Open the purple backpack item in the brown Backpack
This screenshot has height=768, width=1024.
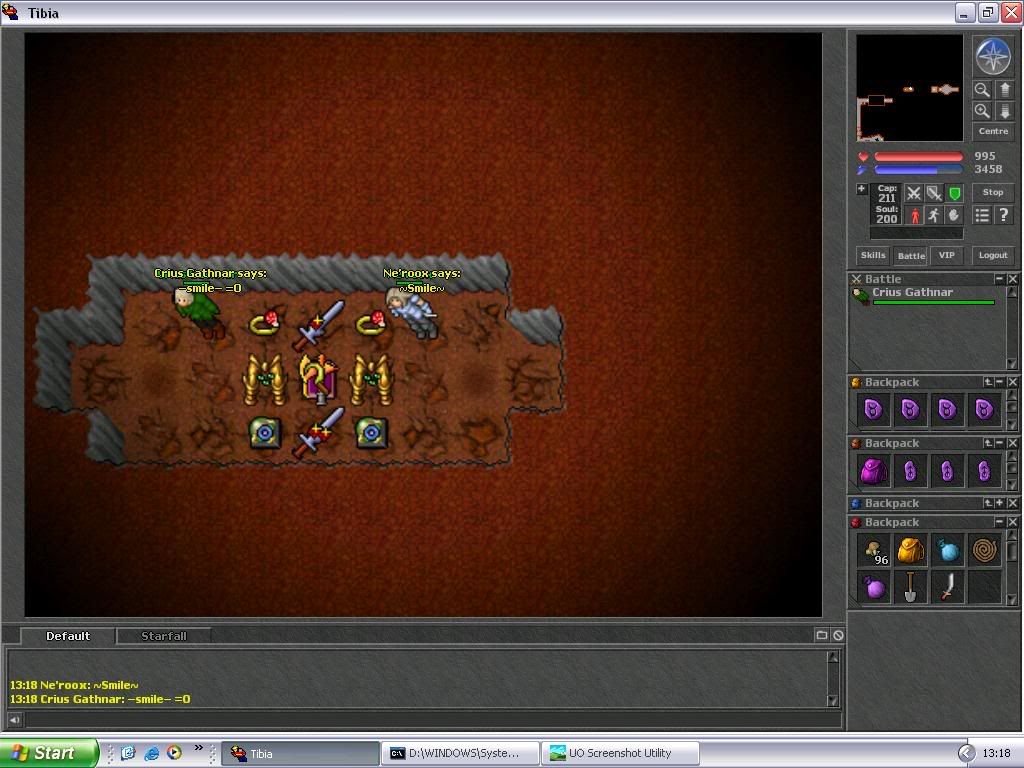874,471
